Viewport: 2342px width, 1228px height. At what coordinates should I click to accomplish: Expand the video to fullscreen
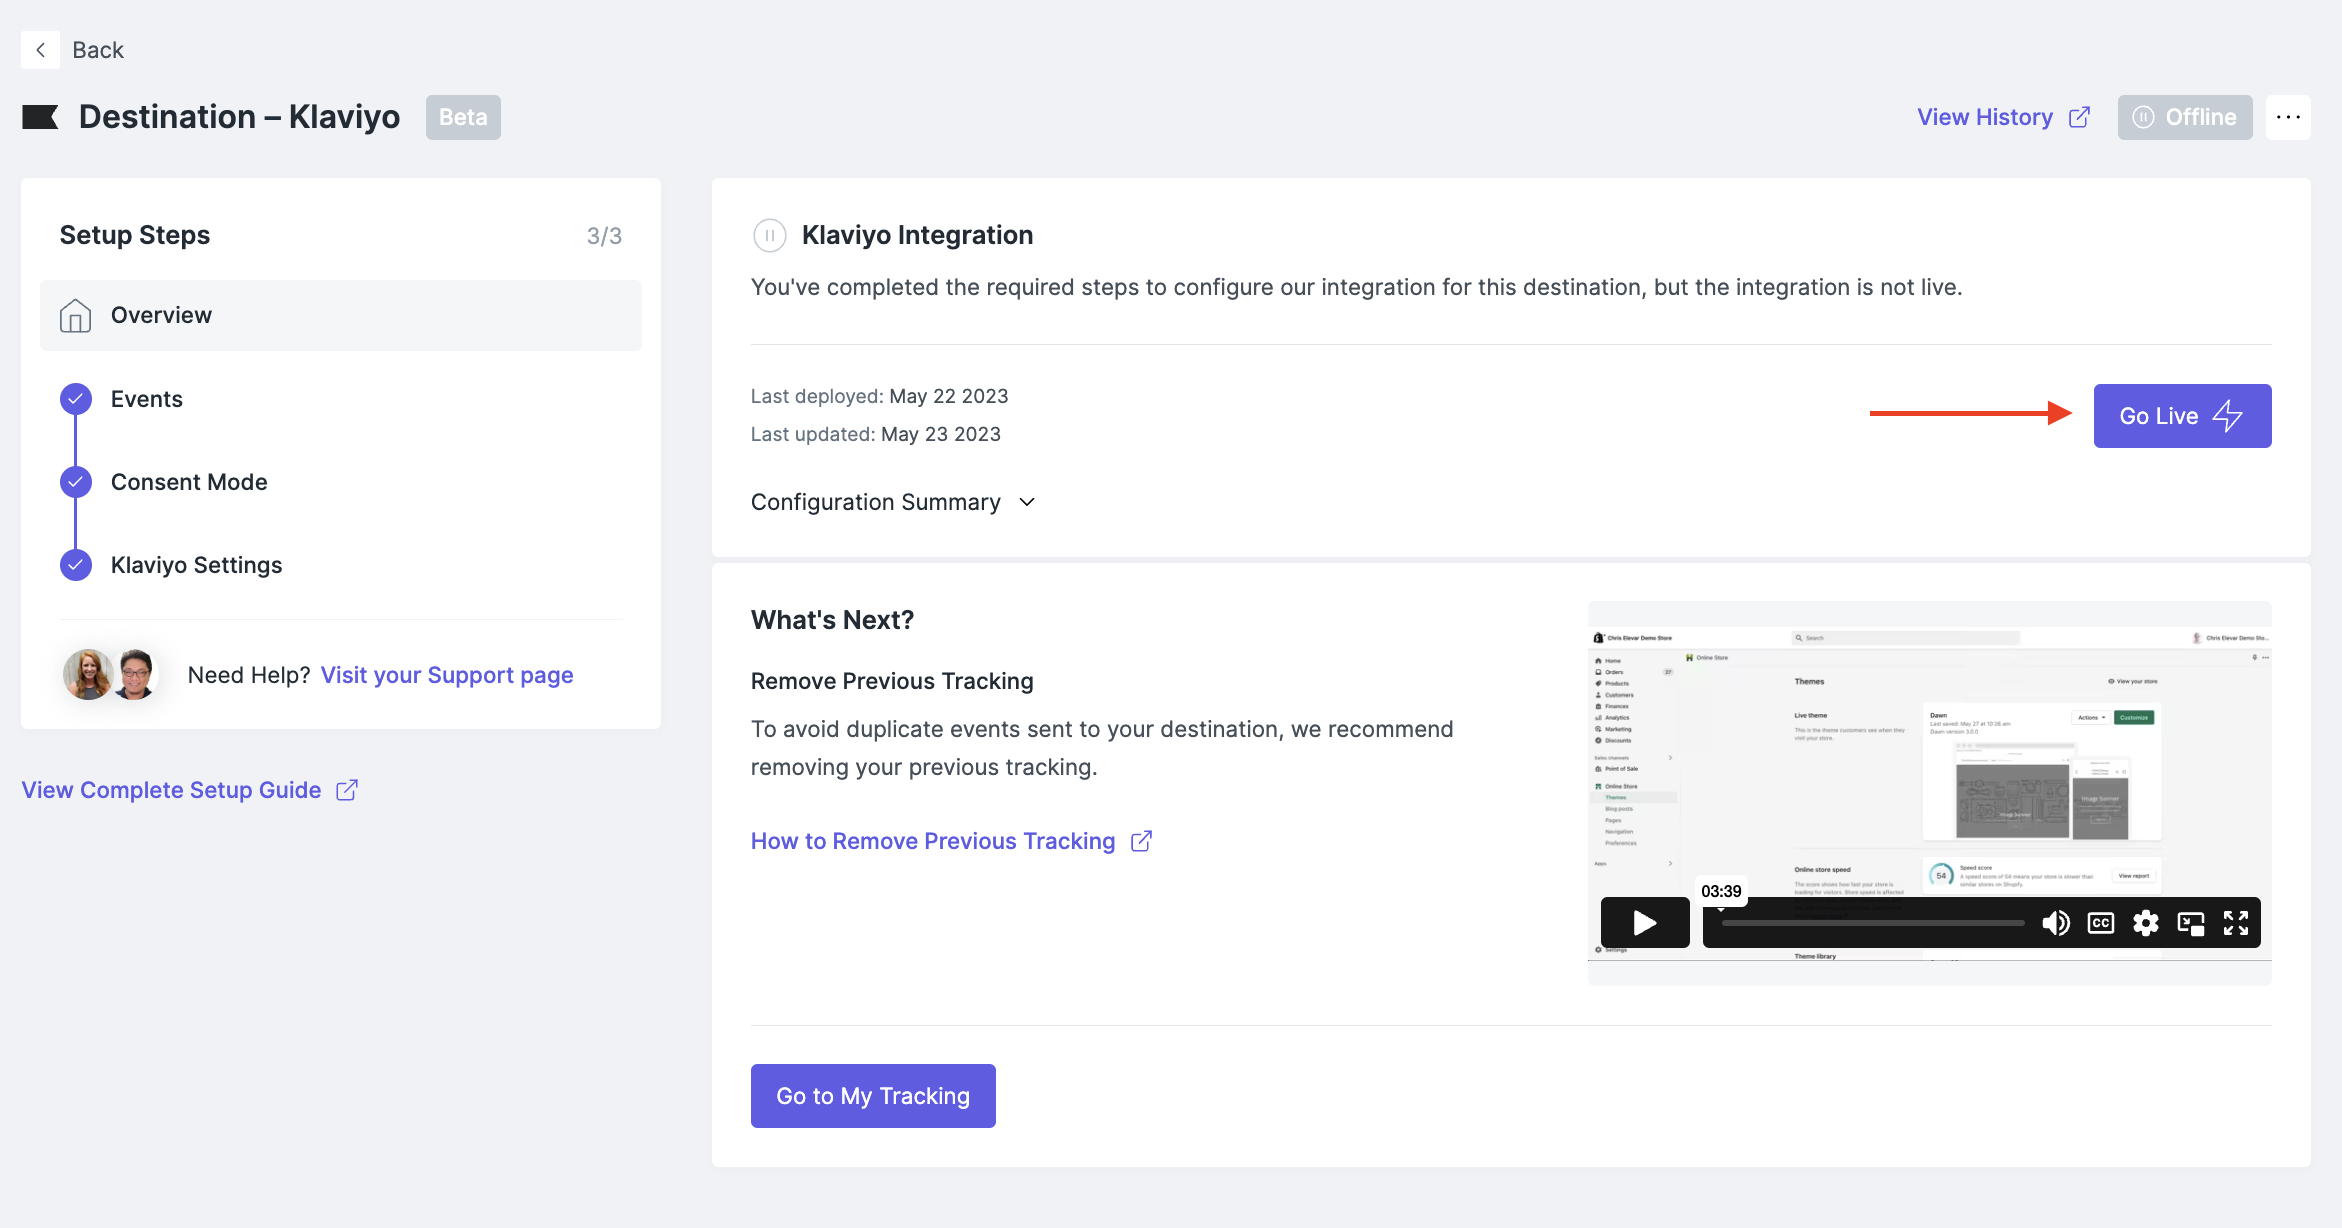click(2235, 922)
